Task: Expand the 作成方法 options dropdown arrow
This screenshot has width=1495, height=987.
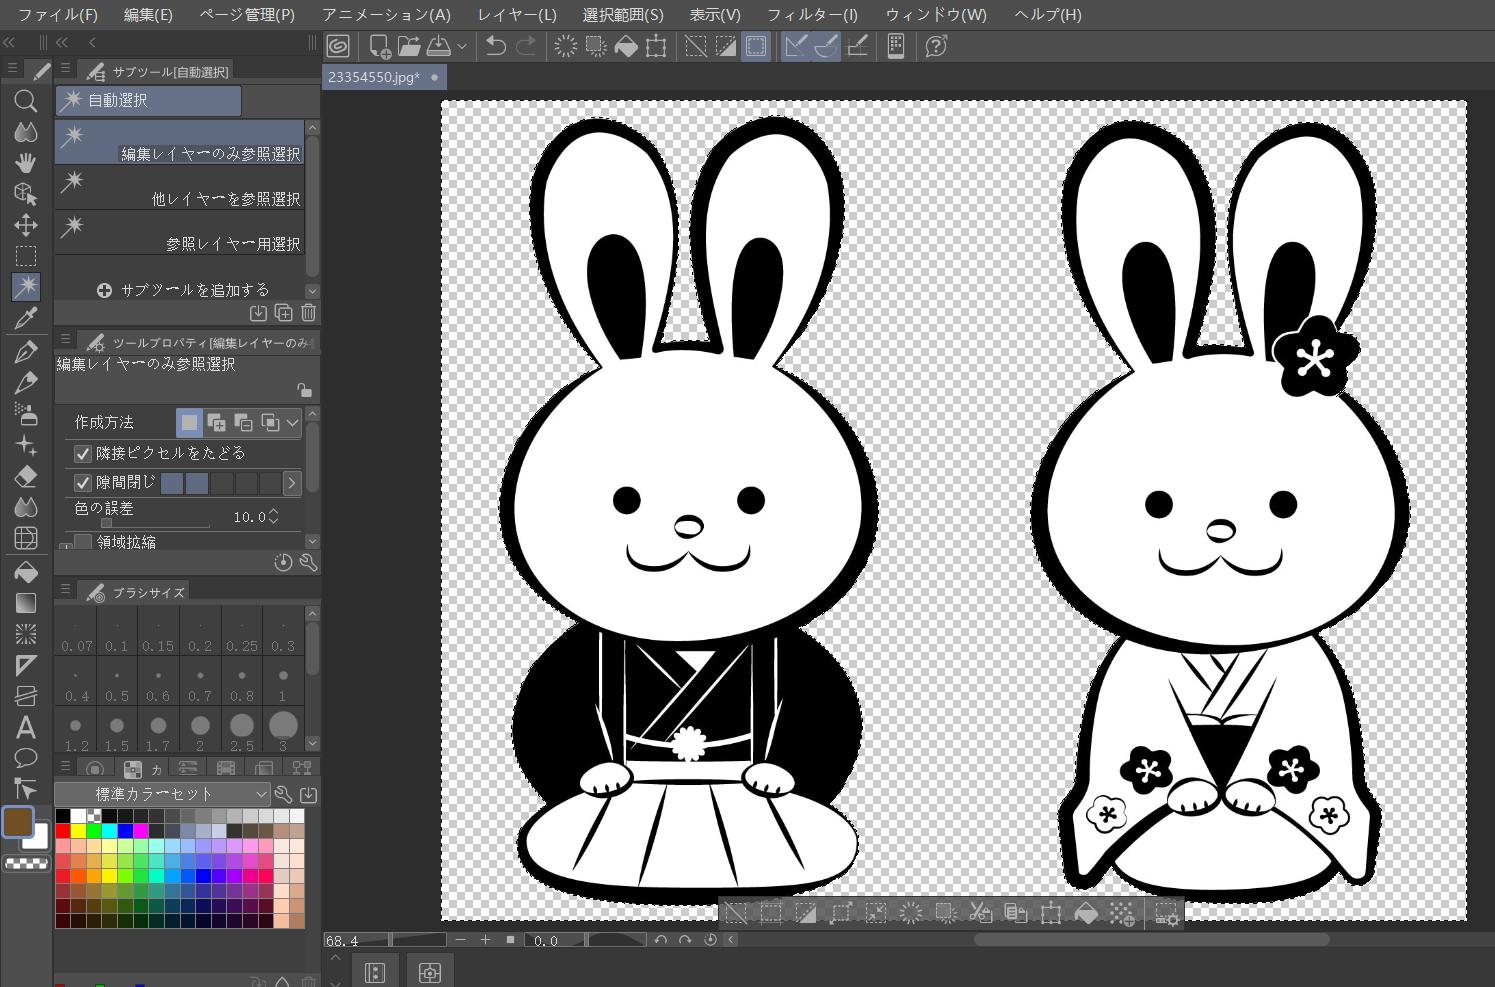Action: 293,422
